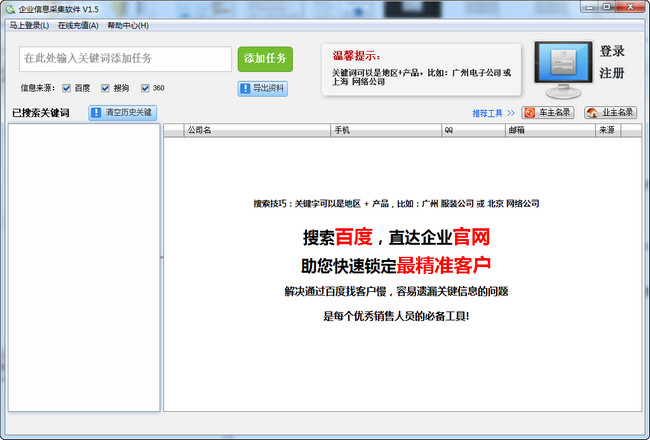This screenshot has width=650, height=440.
Task: Click the 登录 login link
Action: [x=612, y=51]
